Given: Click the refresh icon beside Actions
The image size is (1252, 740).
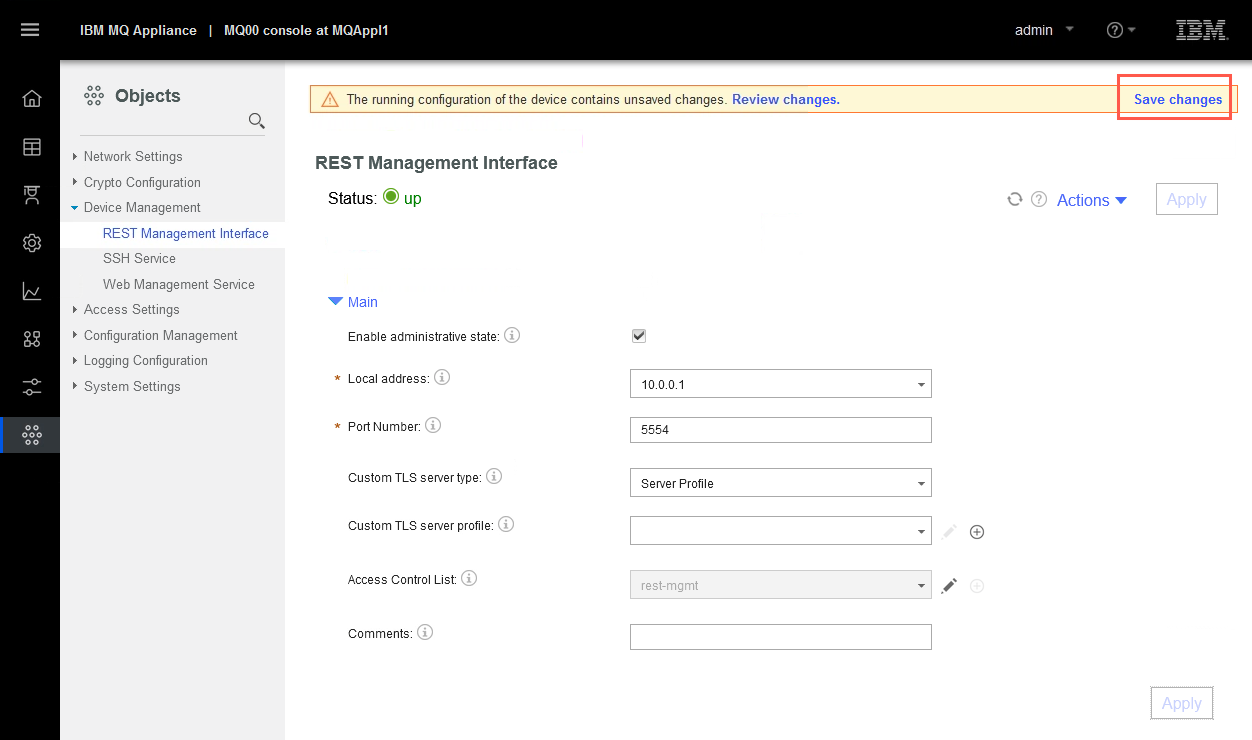Looking at the screenshot, I should 1014,199.
